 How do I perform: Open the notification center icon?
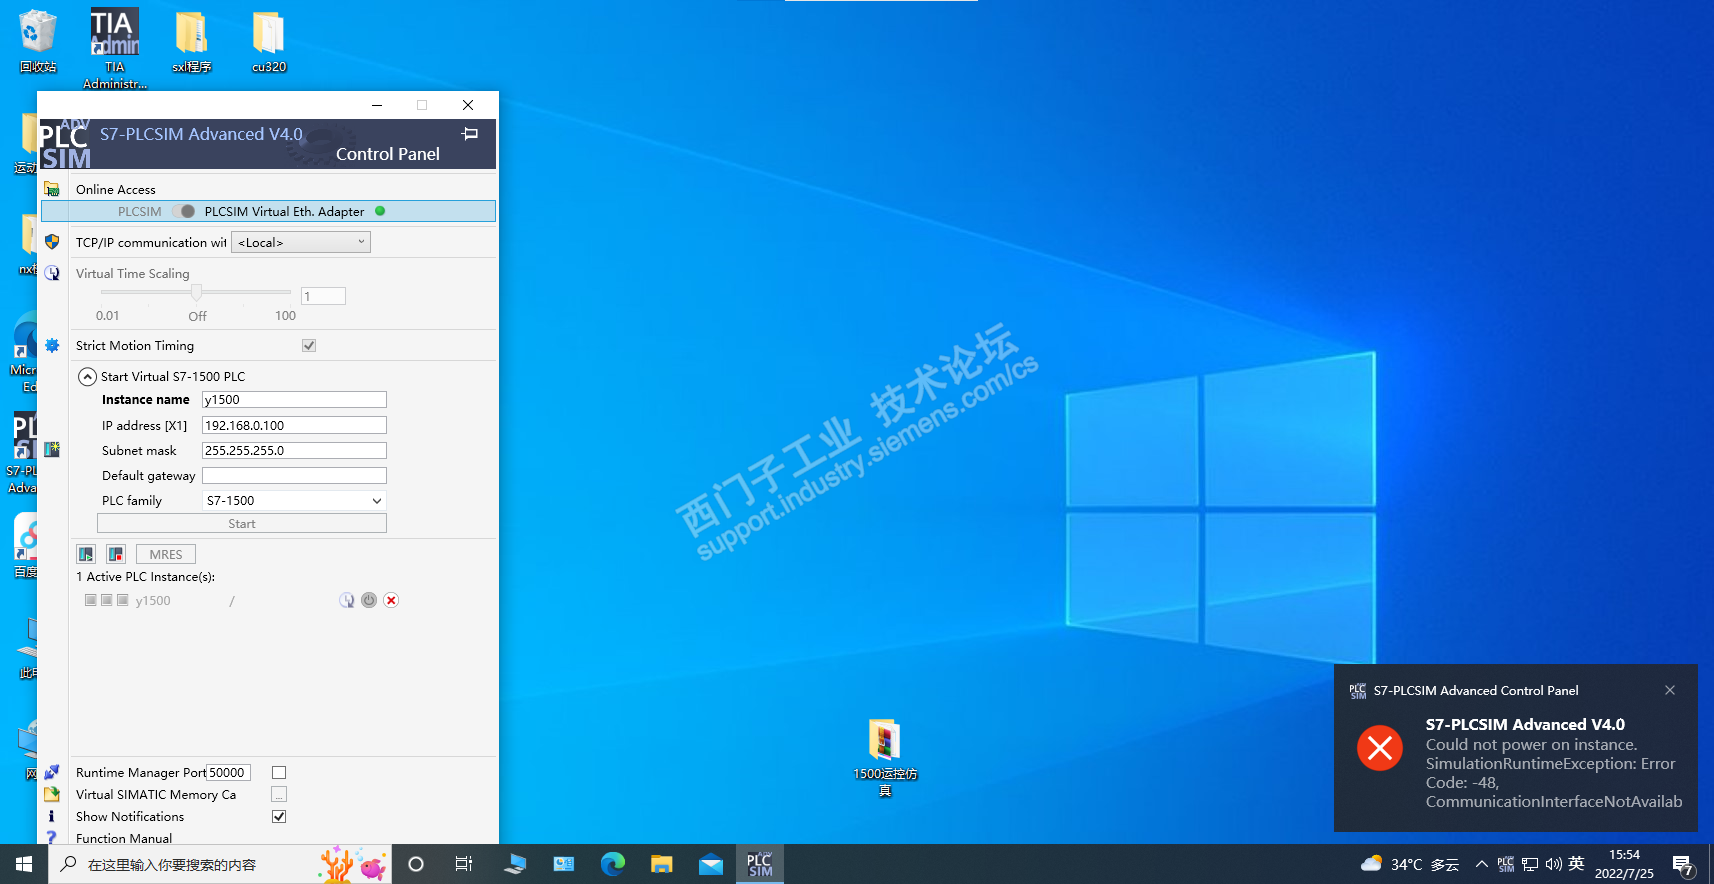coord(1683,866)
